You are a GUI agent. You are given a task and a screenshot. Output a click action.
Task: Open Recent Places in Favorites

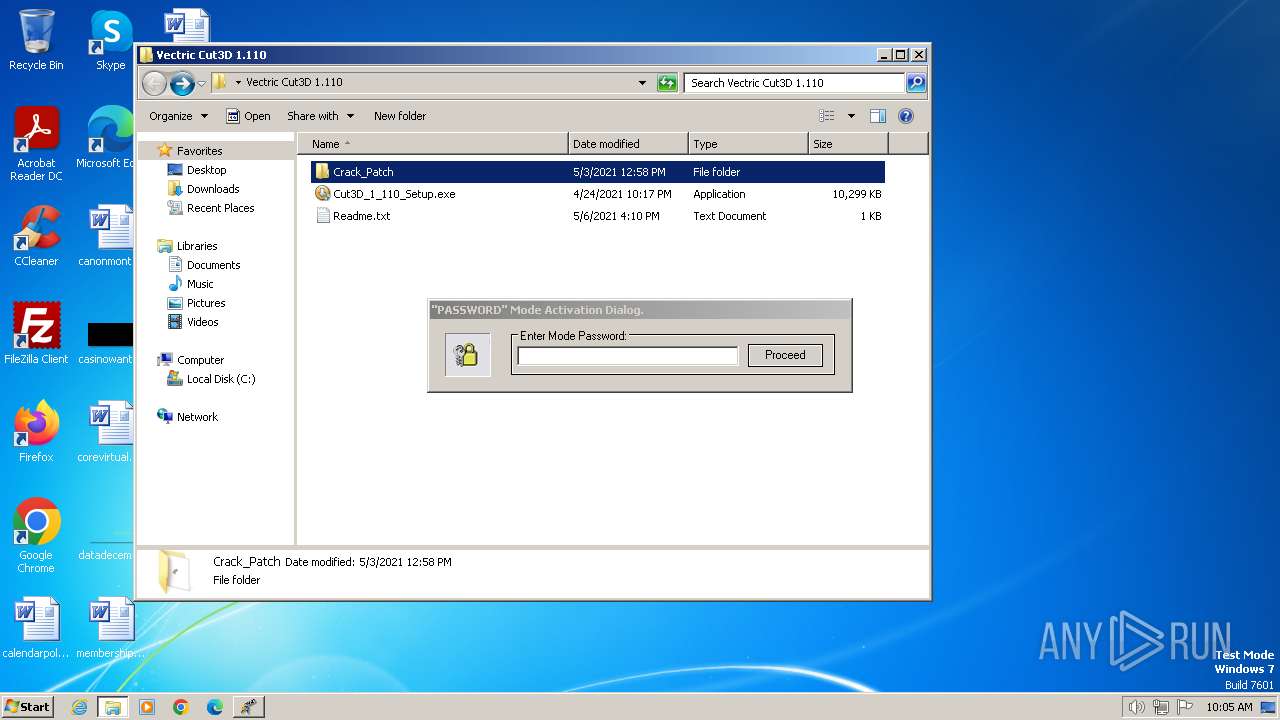[x=220, y=208]
